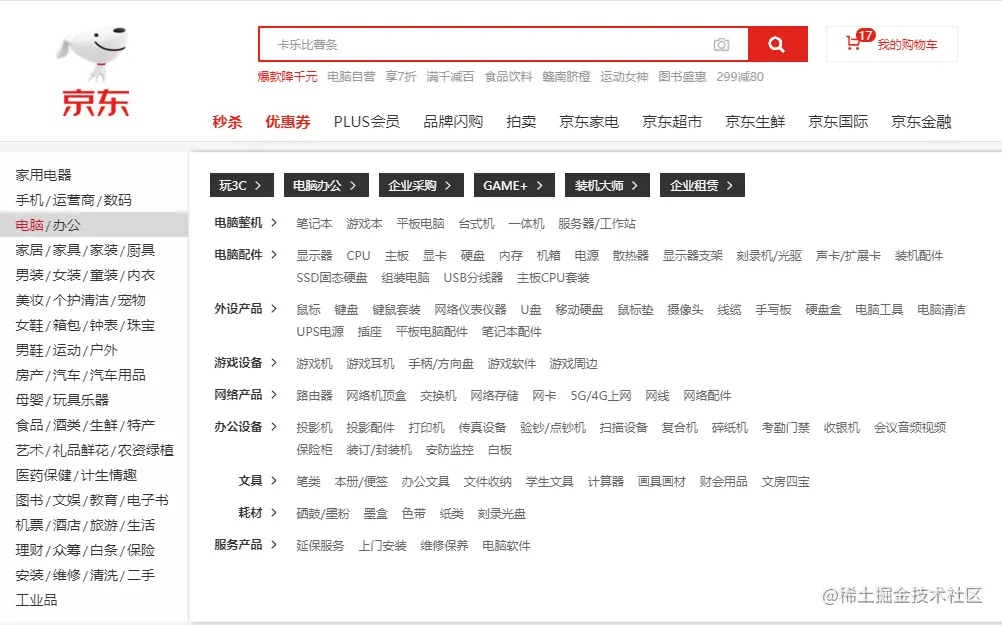Open the 显示器 link
This screenshot has width=1002, height=625.
point(314,256)
